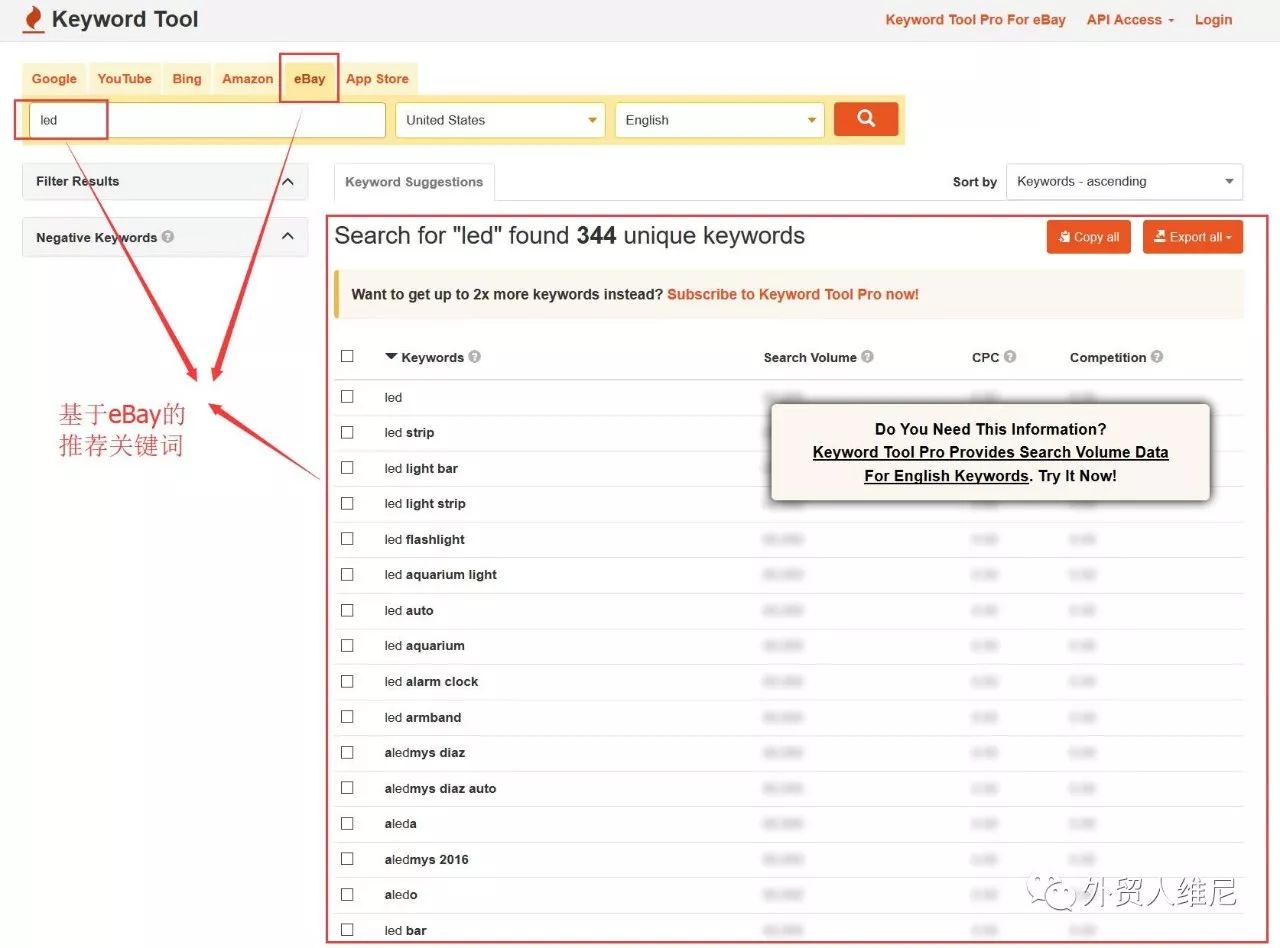This screenshot has height=948, width=1280.
Task: Toggle the select-all keywords checkbox
Action: click(347, 356)
